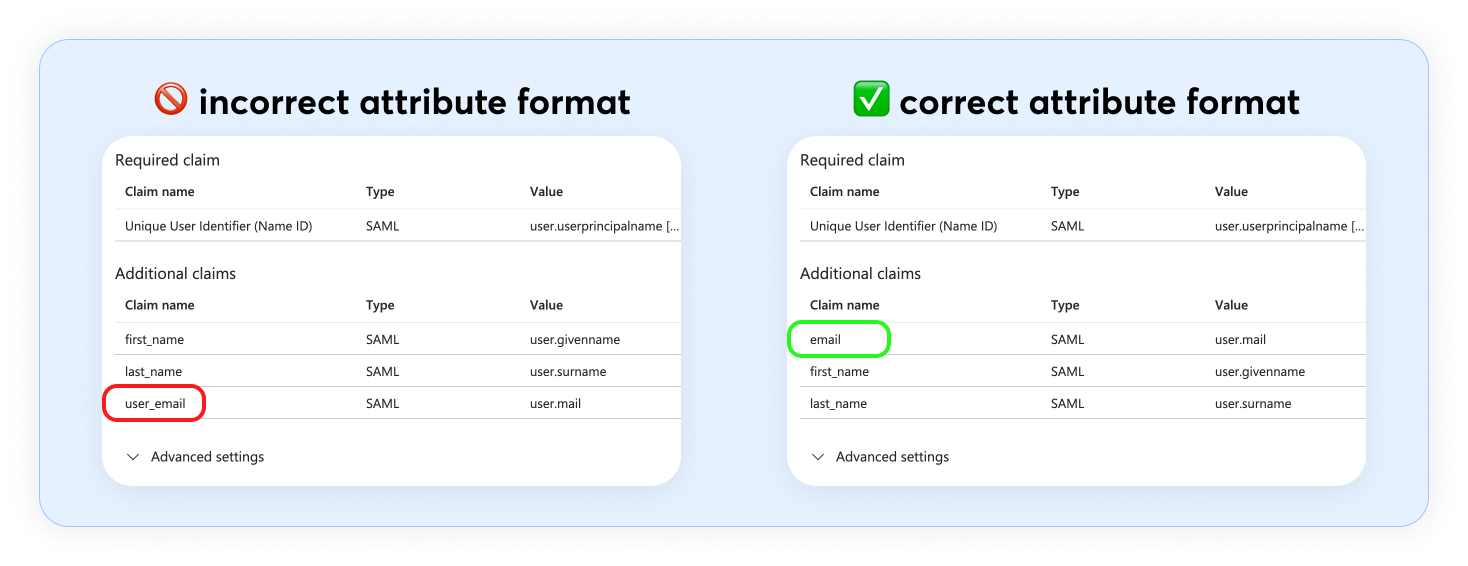The width and height of the screenshot is (1468, 566).
Task: Click the green checkmark icon beside the correct heading
Action: (870, 100)
